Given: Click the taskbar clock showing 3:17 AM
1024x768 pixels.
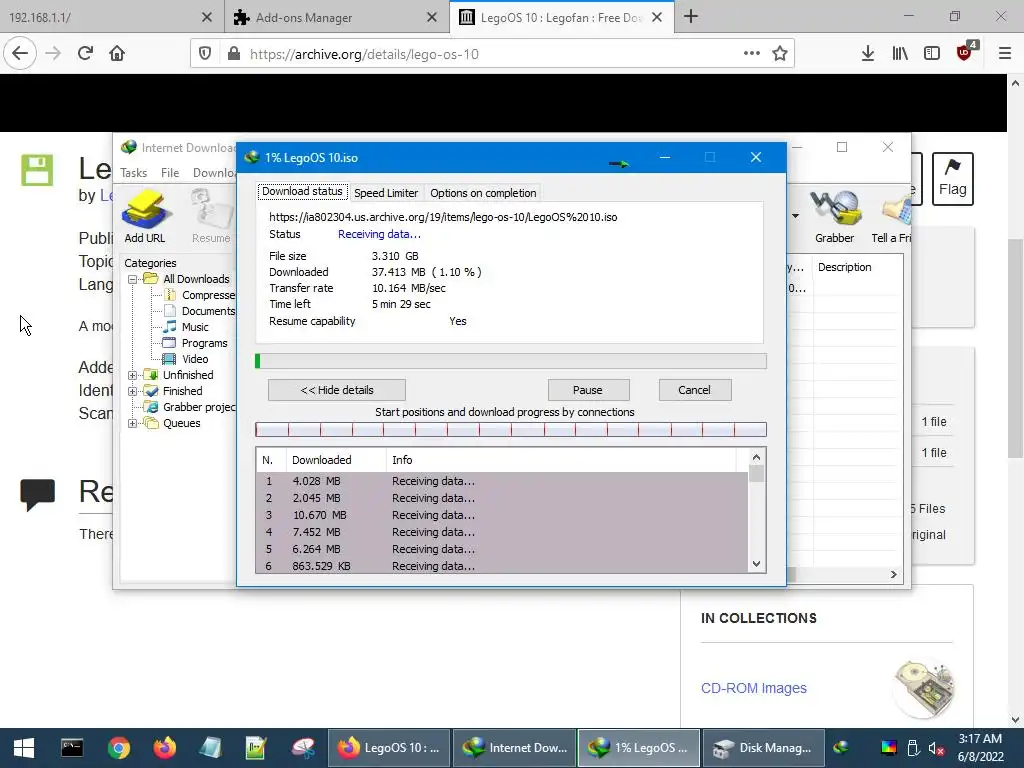Looking at the screenshot, I should (x=980, y=748).
